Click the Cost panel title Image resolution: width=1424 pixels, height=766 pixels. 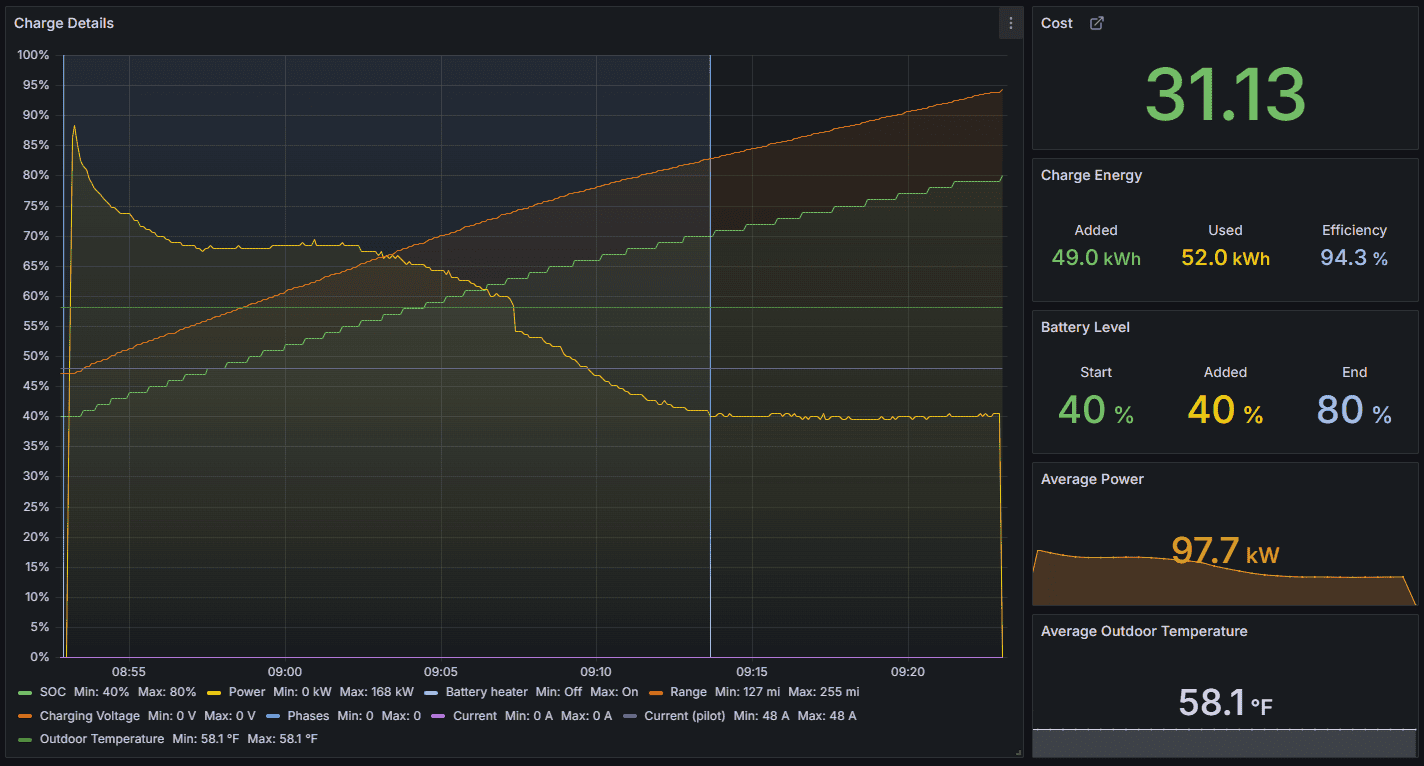tap(1057, 23)
